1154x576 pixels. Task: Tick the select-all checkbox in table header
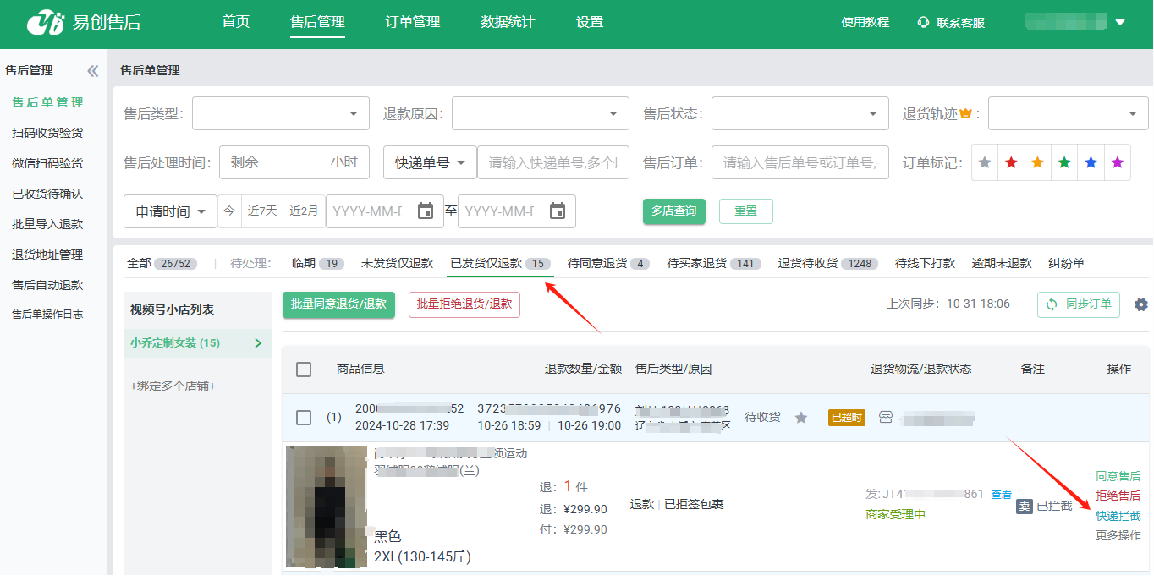click(304, 369)
